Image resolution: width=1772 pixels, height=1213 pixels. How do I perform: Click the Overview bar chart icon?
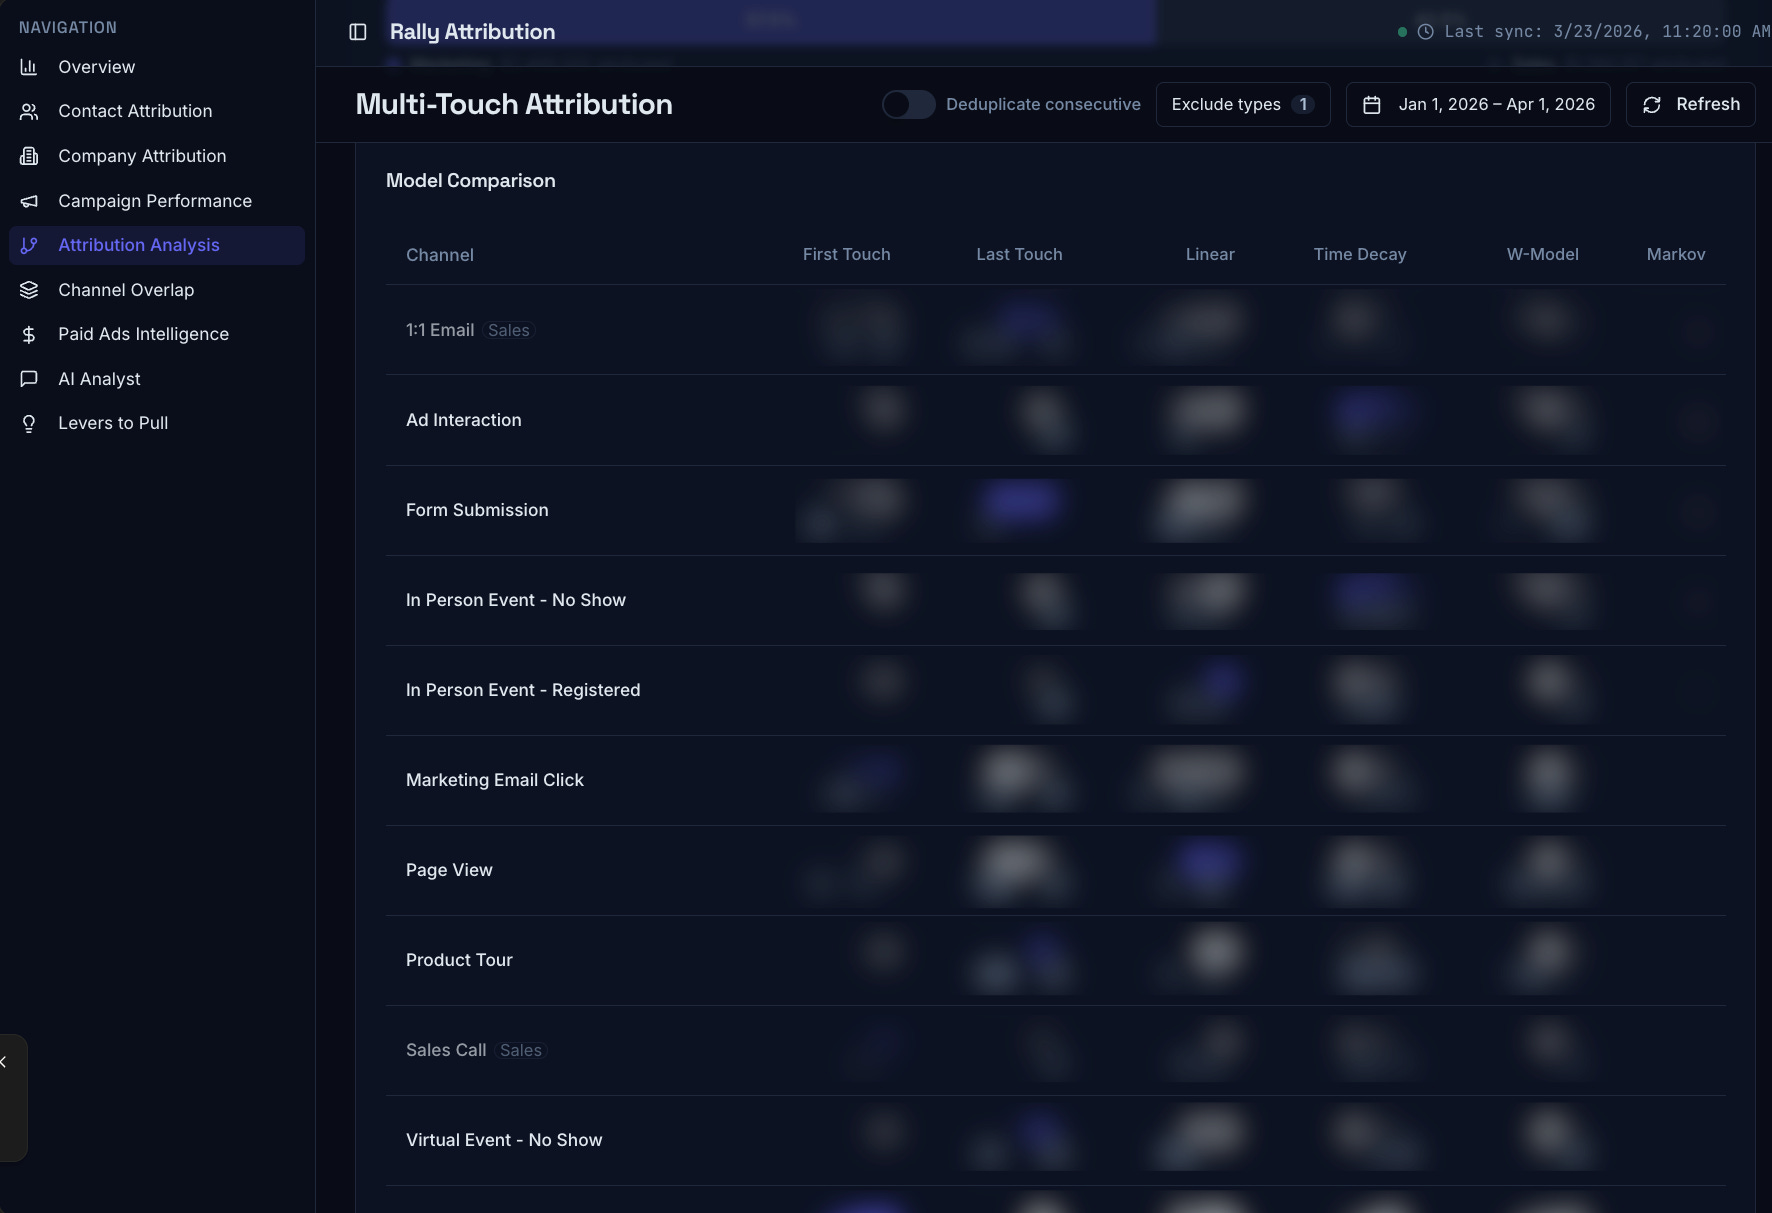pos(29,67)
